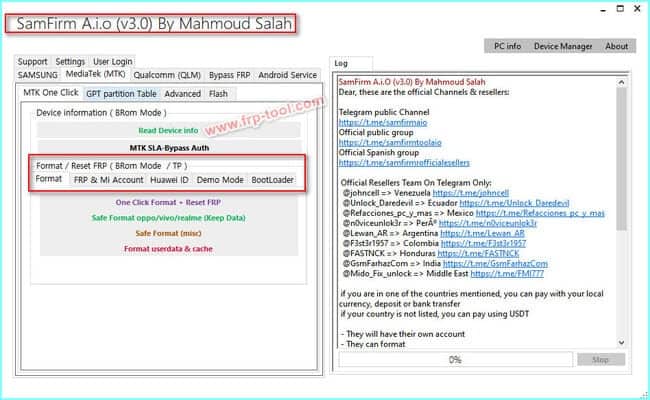The image size is (650, 400).
Task: Click Read Device info button
Action: click(x=168, y=131)
